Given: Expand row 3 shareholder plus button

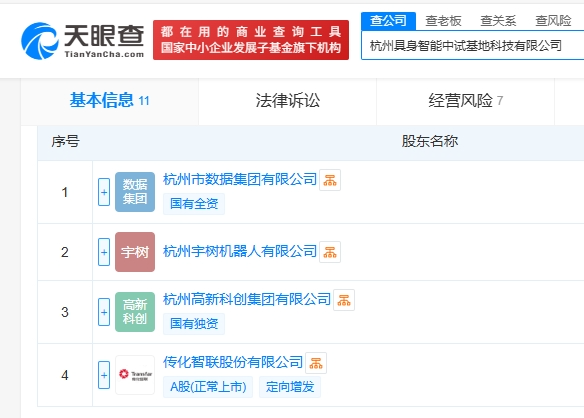Looking at the screenshot, I should point(104,312).
